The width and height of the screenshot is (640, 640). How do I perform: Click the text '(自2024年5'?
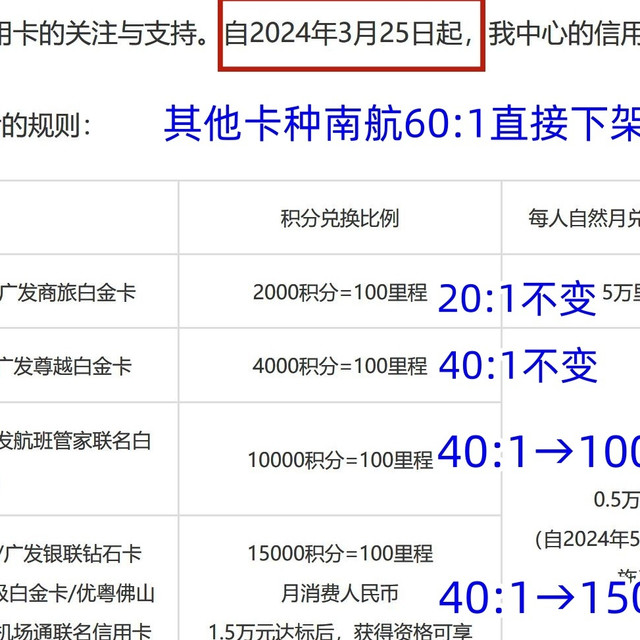point(587,540)
